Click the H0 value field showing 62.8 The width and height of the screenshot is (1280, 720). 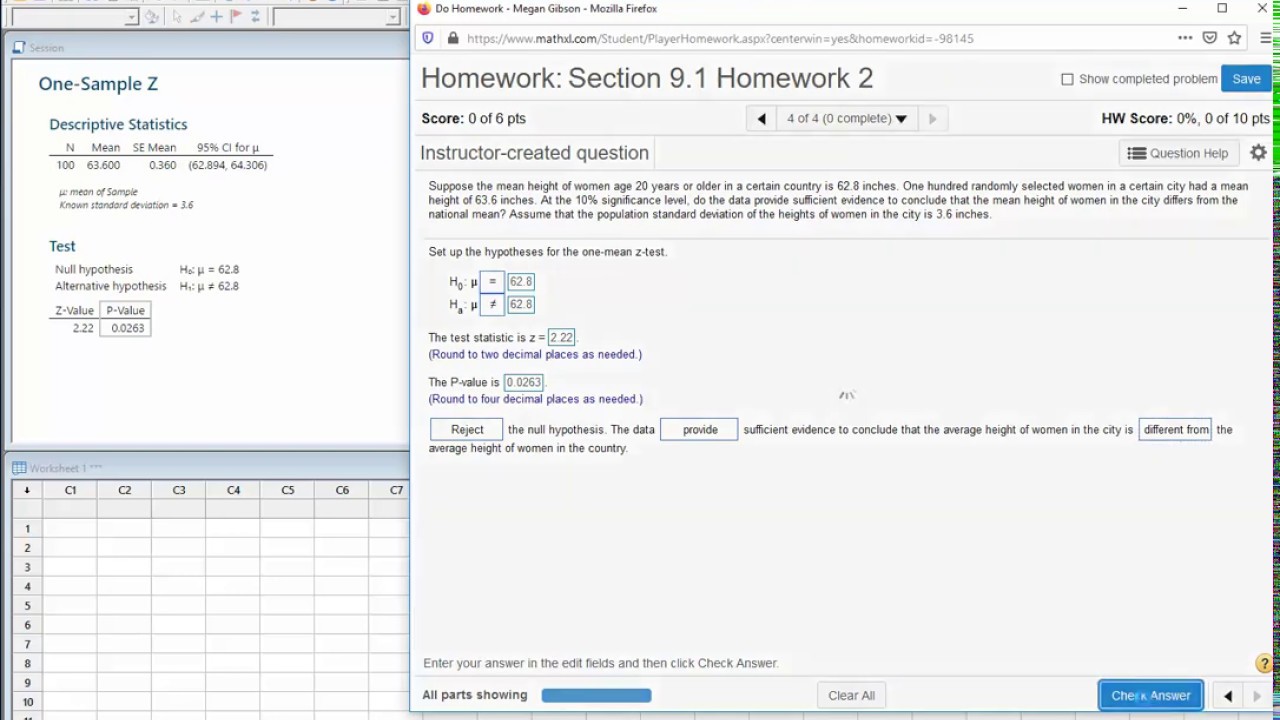[x=521, y=281]
